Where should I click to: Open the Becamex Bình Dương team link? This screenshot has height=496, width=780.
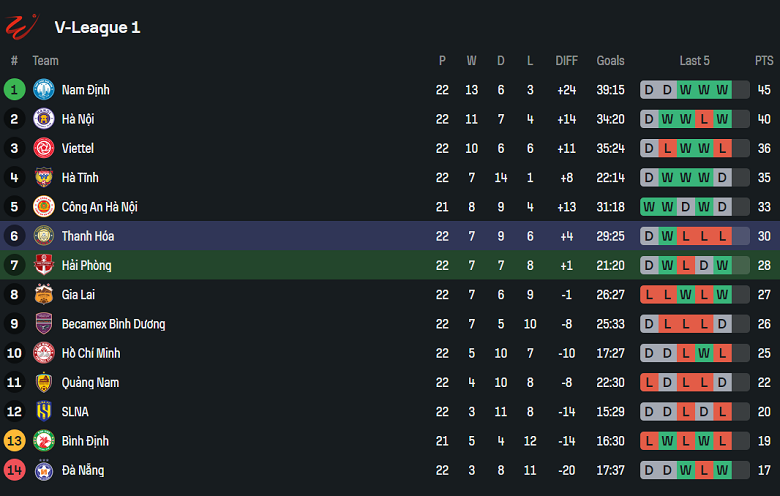tap(113, 324)
